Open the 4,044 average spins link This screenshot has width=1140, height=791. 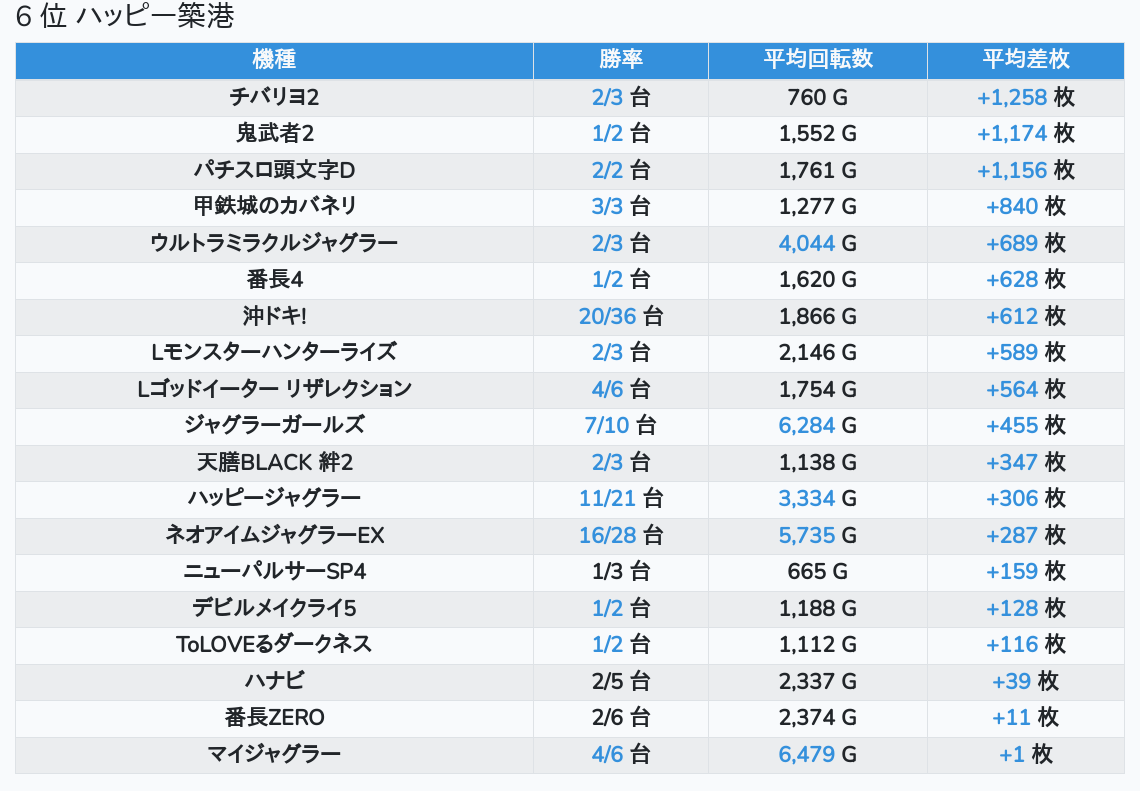[x=807, y=244]
